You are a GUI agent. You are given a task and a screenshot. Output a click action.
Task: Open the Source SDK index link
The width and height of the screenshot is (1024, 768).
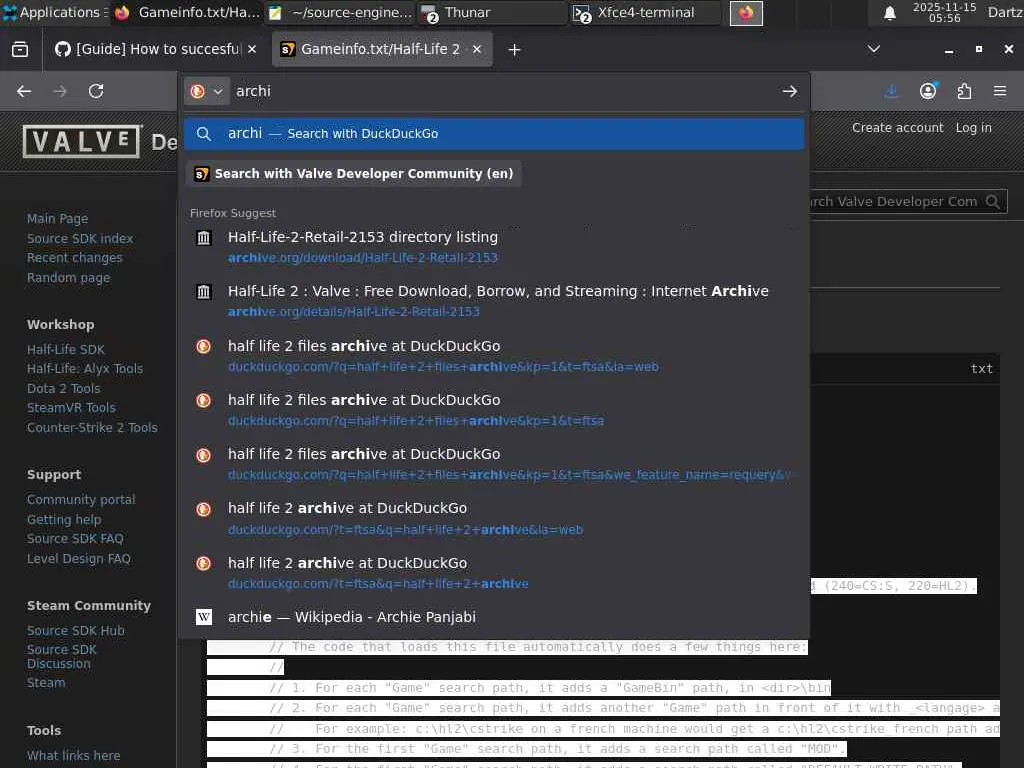click(80, 238)
